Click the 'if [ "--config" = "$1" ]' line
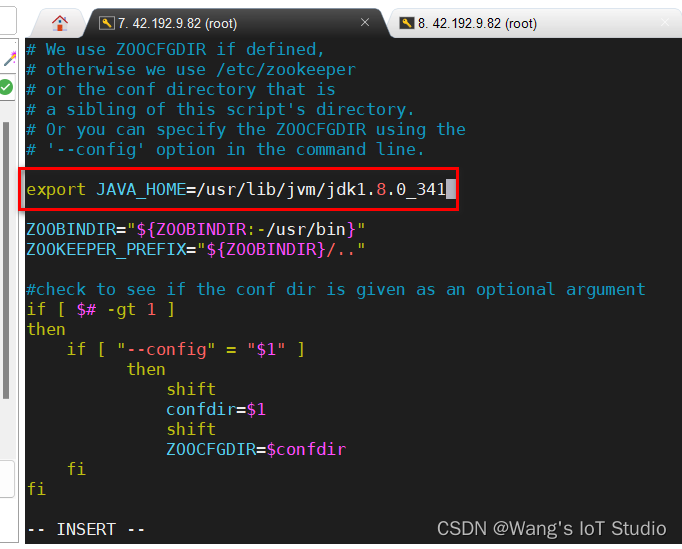 click(186, 349)
